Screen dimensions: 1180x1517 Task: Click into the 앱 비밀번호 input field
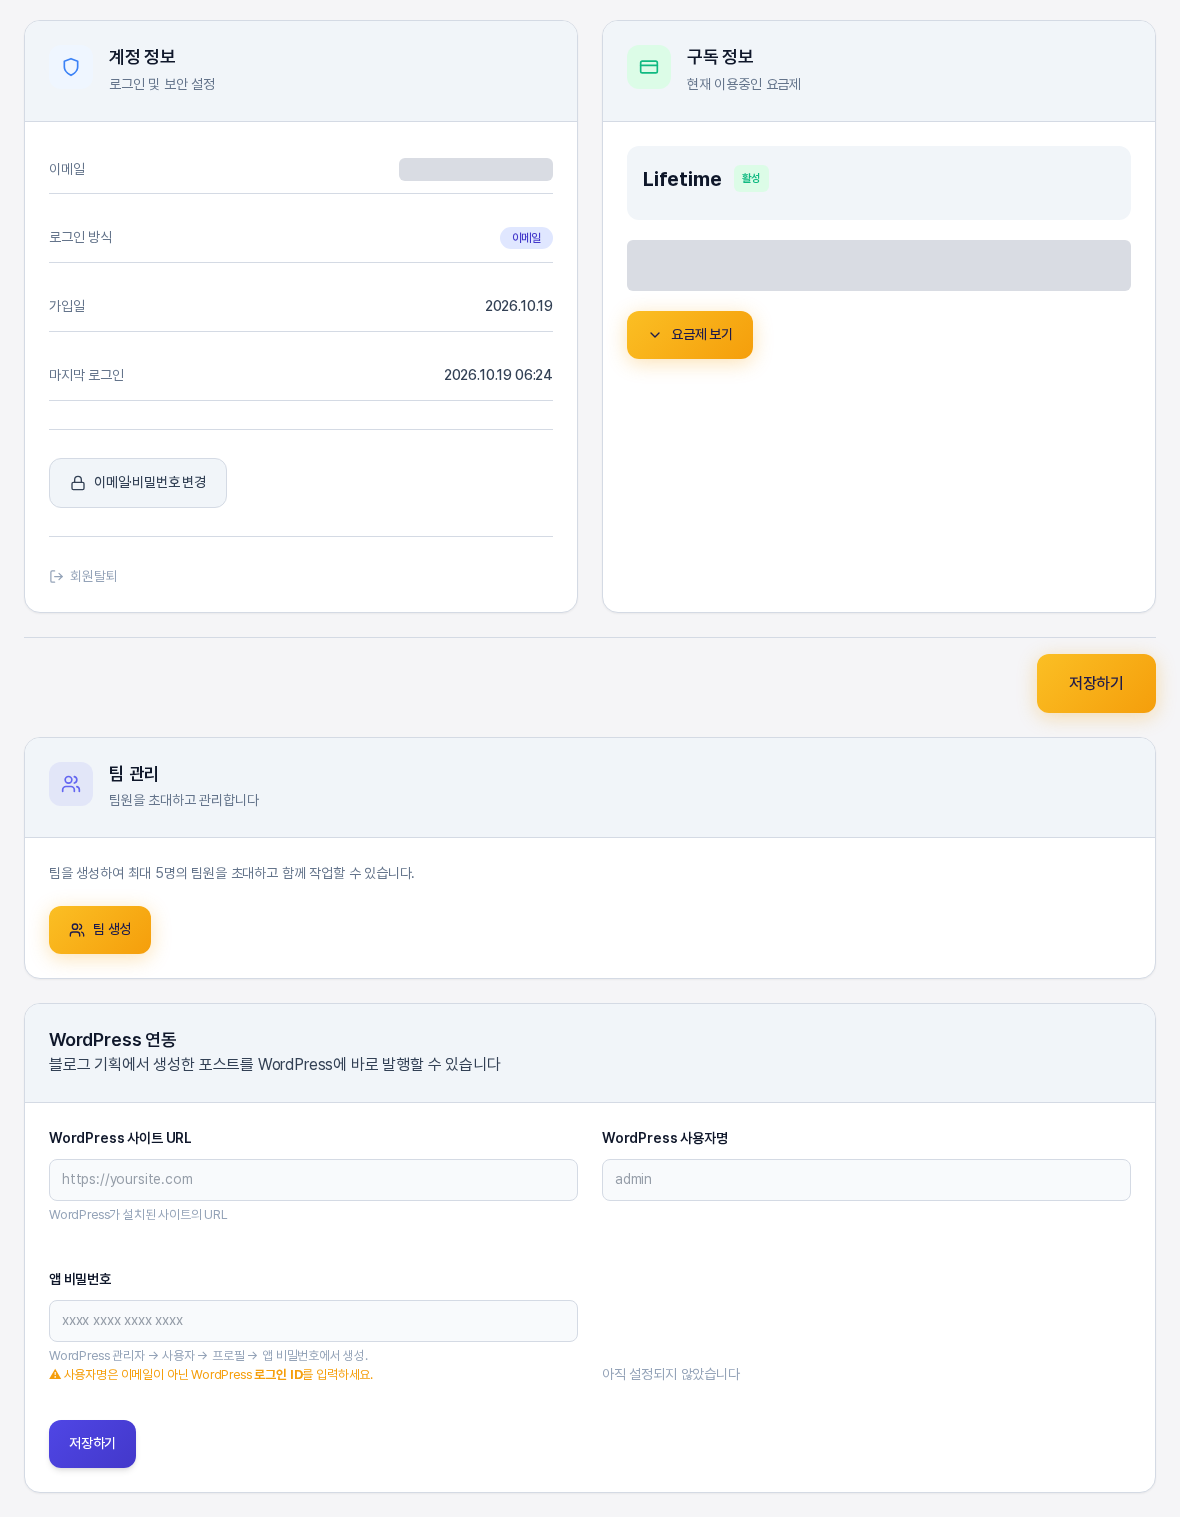tap(313, 1321)
